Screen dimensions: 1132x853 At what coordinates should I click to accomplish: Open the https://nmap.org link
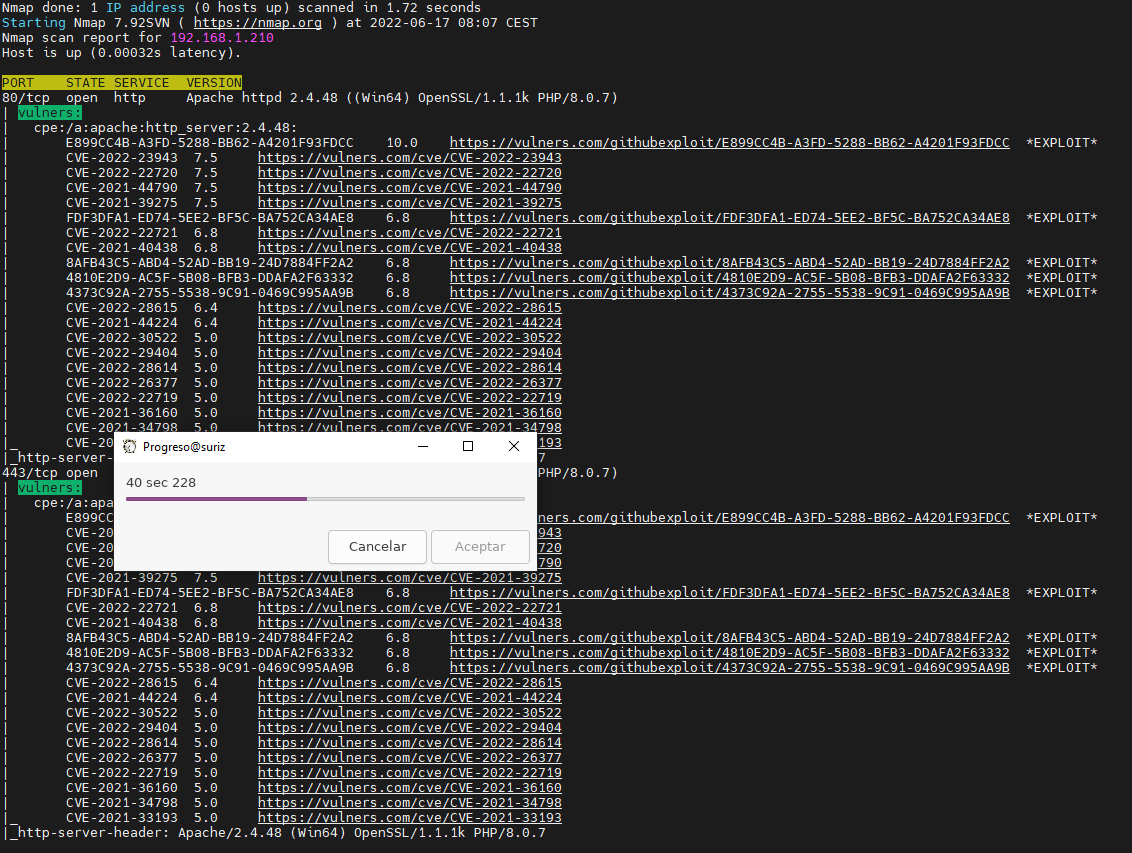click(258, 22)
